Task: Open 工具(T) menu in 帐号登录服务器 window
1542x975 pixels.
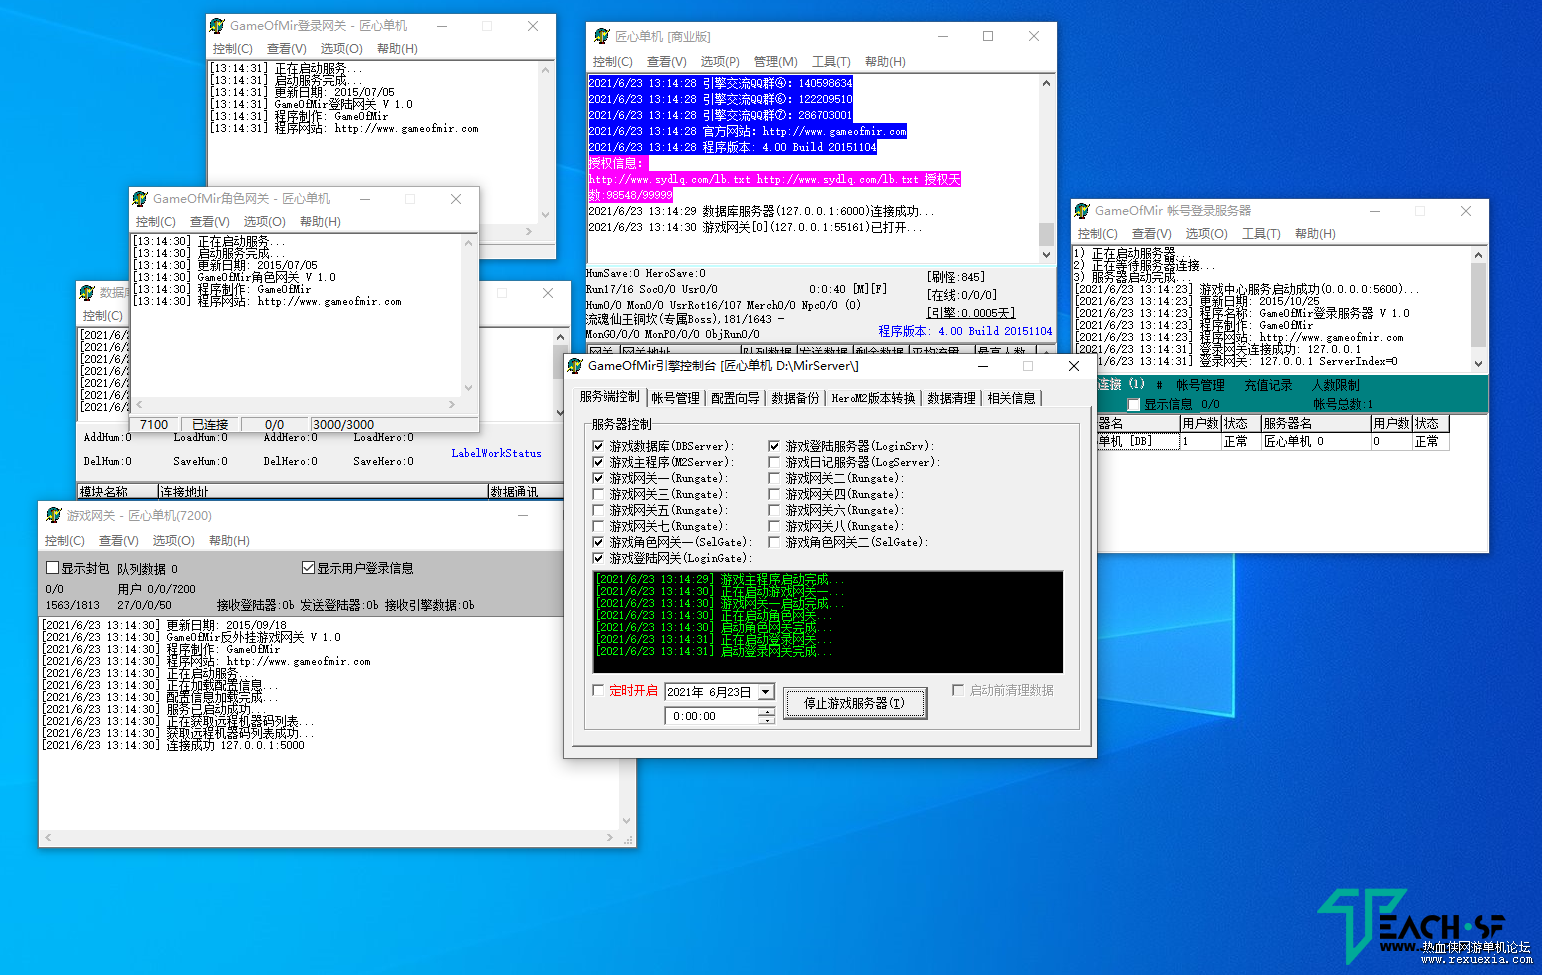Action: point(1260,234)
